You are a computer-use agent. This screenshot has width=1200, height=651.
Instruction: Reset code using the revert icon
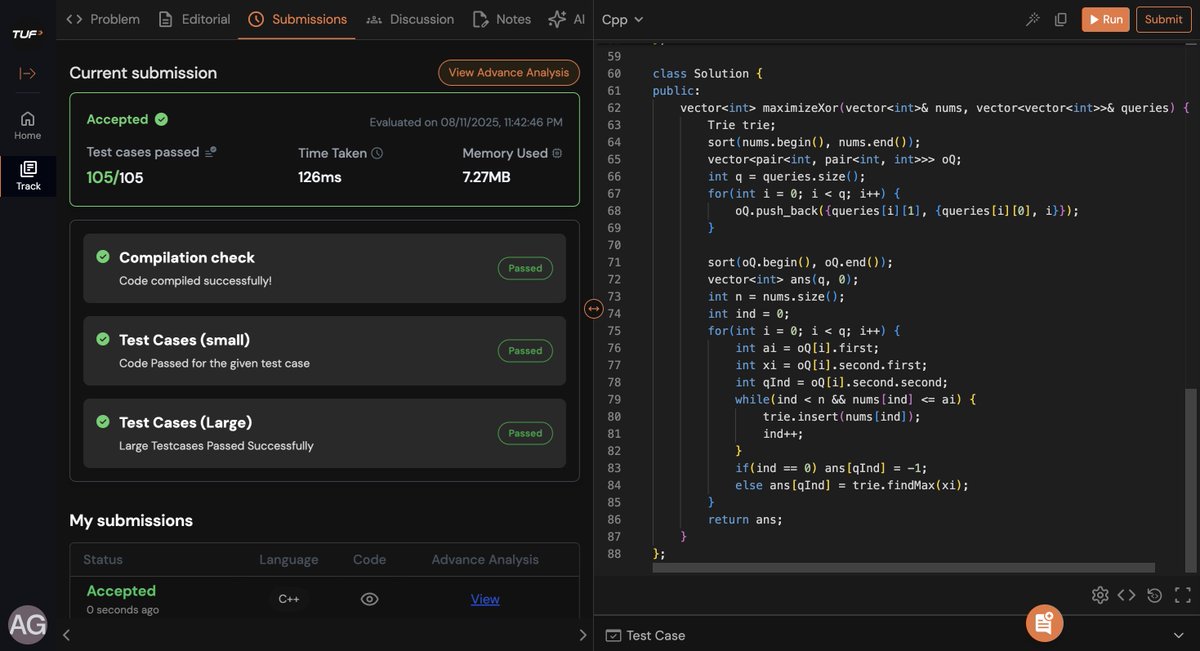(1152, 594)
